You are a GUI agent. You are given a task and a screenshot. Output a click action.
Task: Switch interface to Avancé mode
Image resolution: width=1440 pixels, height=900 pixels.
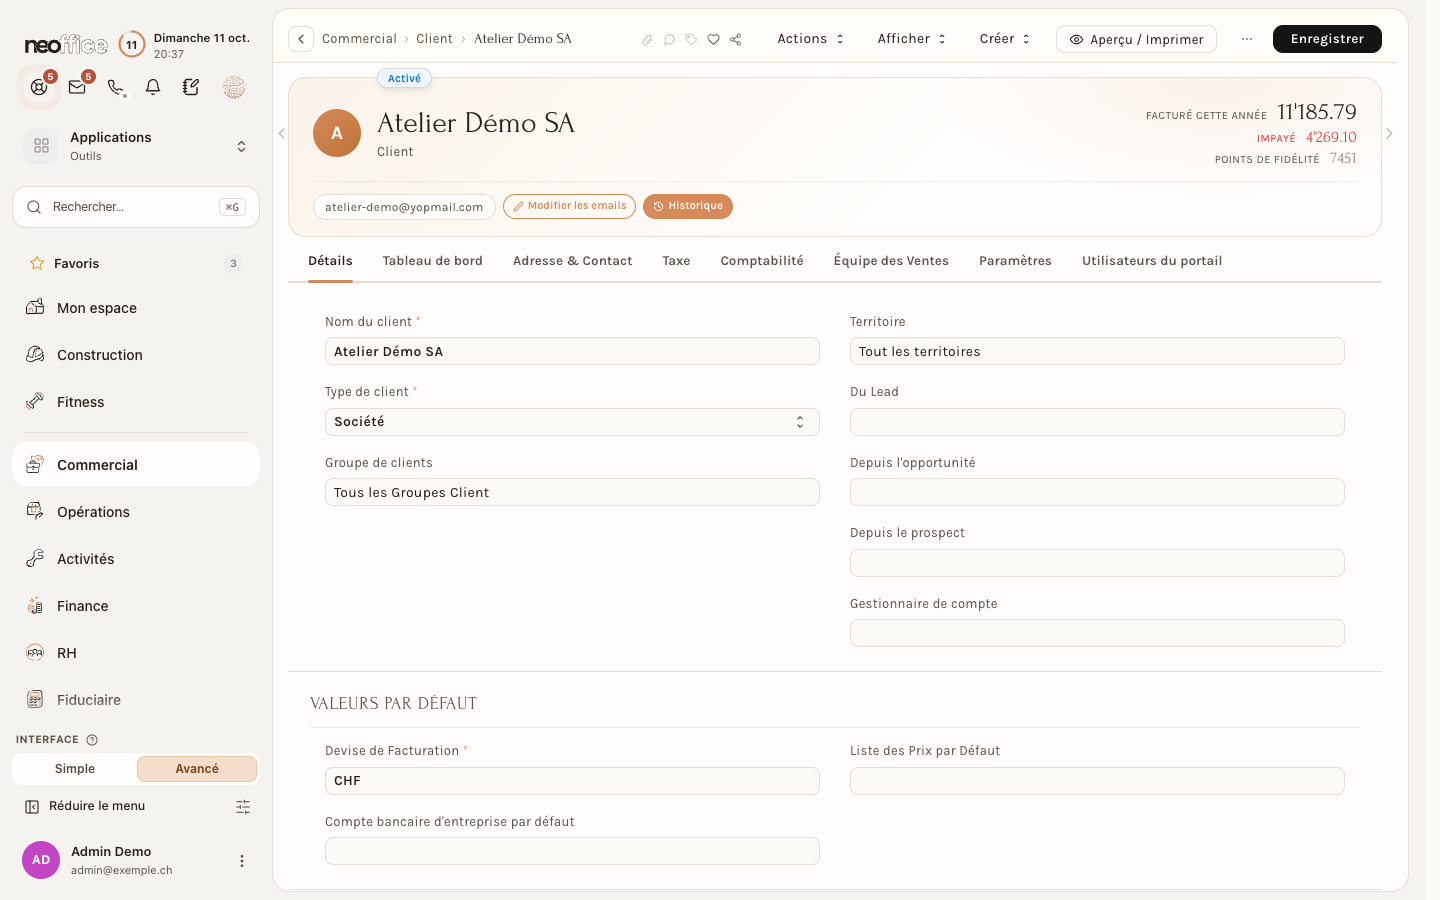click(x=197, y=769)
